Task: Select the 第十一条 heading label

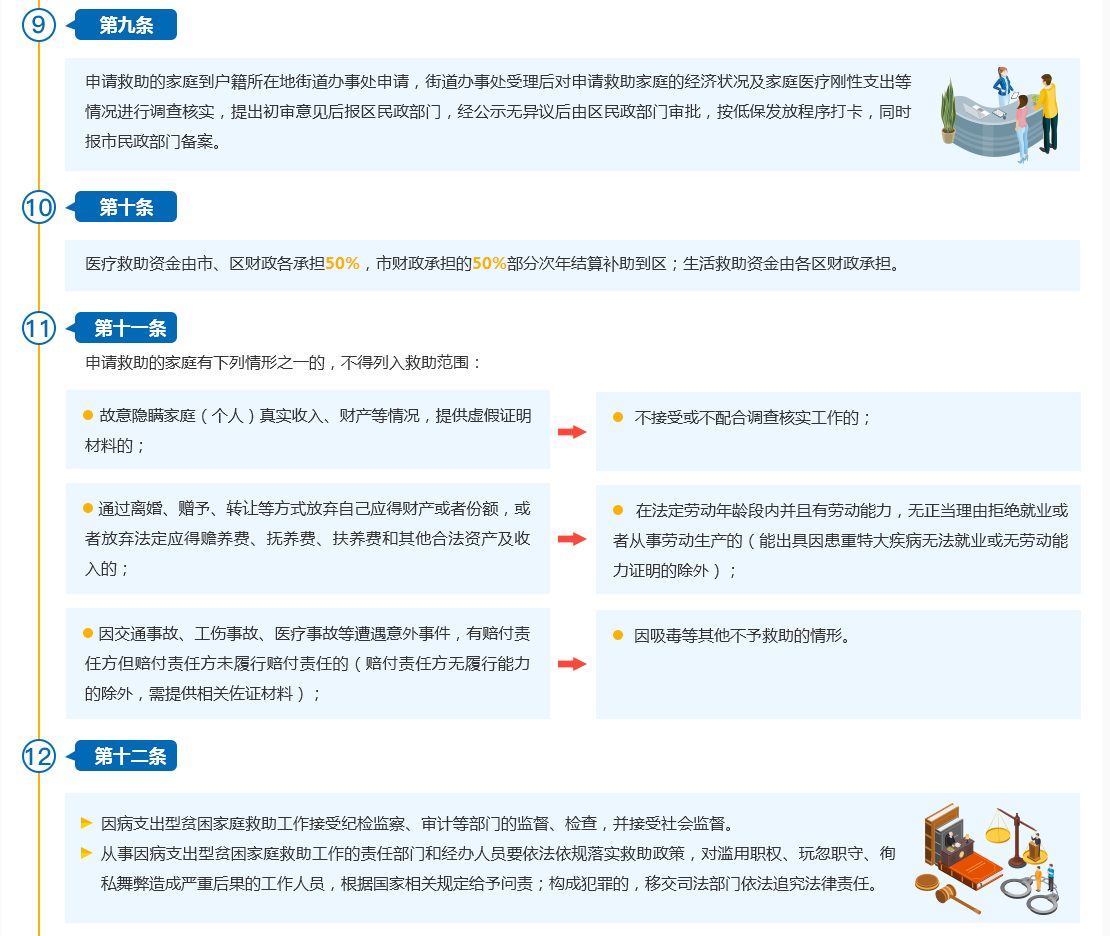Action: (x=125, y=328)
